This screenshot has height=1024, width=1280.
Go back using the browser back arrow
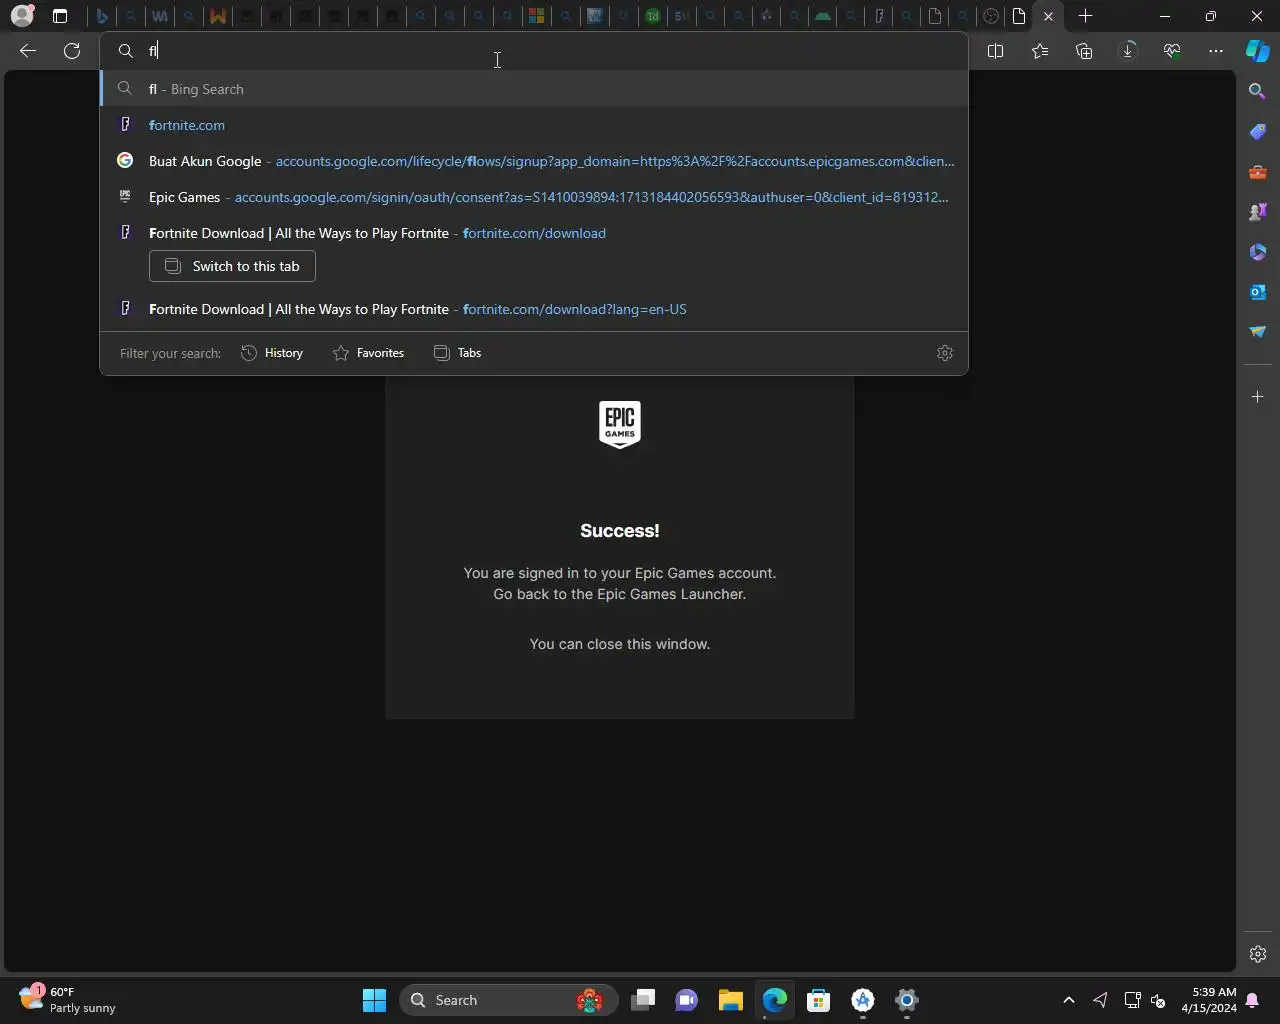[x=28, y=51]
